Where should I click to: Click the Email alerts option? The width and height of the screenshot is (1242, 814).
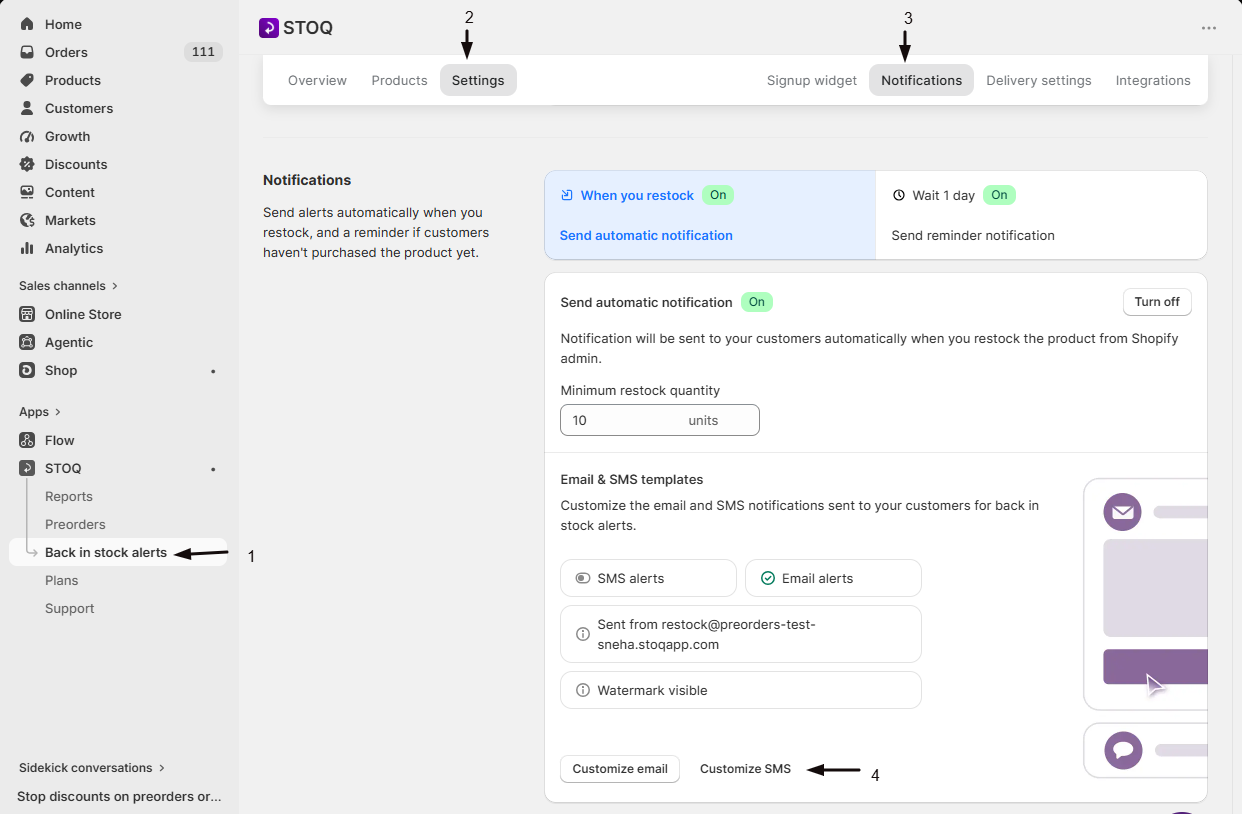pos(833,578)
